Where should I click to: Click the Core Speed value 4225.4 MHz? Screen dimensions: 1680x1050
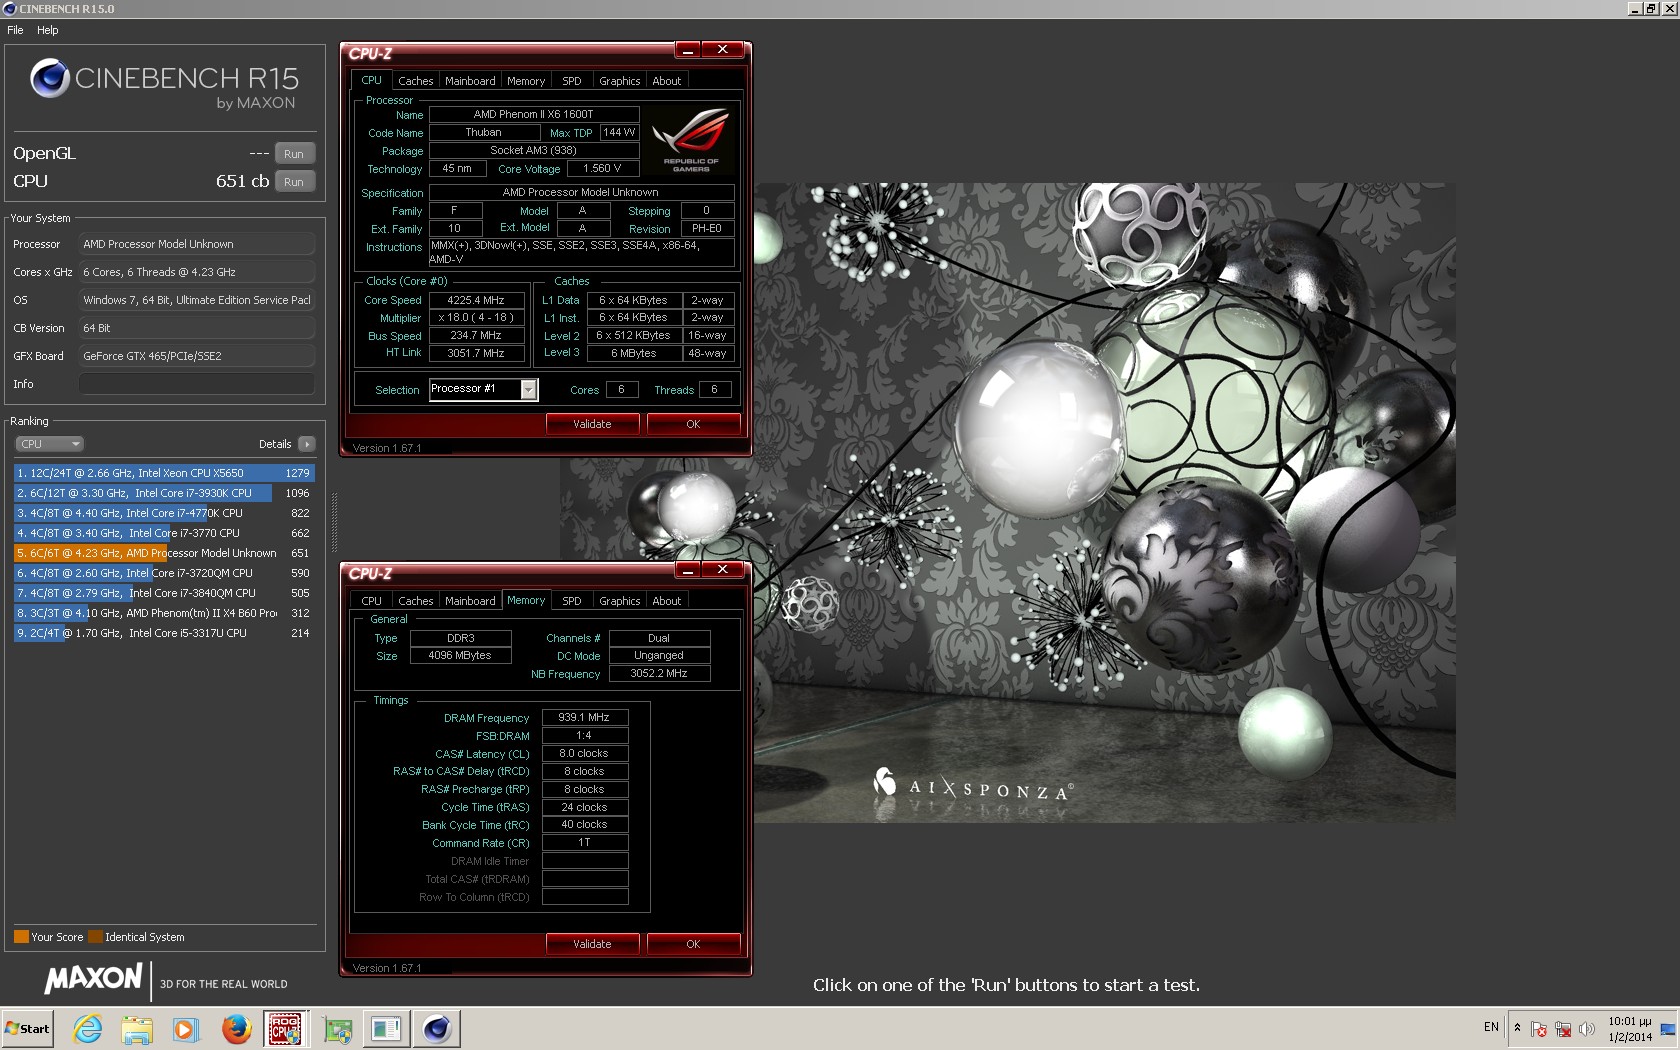pos(476,300)
